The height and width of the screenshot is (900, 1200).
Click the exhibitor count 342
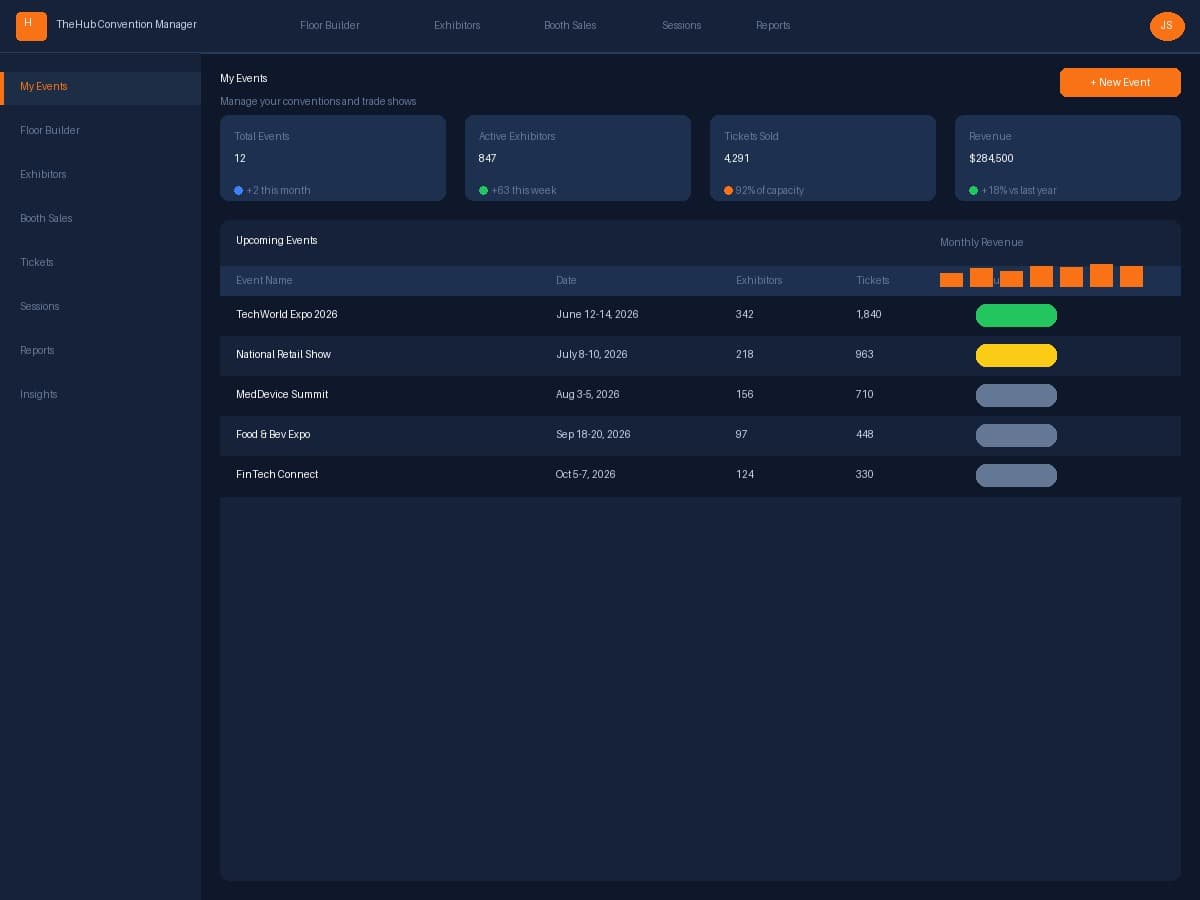click(x=745, y=314)
